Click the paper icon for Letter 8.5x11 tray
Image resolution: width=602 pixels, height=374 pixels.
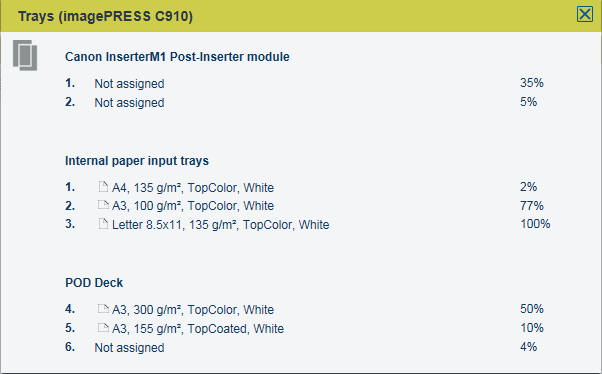click(103, 223)
